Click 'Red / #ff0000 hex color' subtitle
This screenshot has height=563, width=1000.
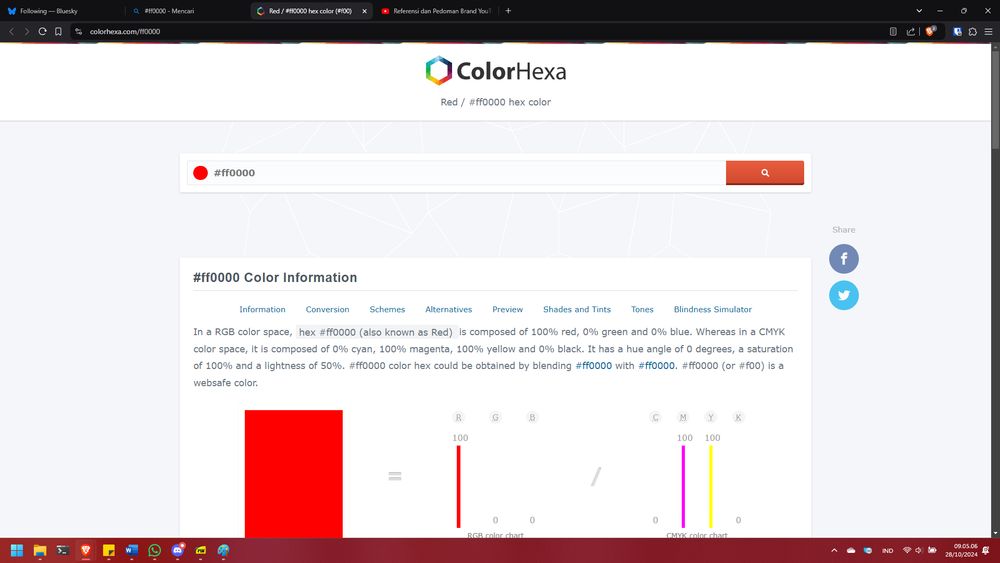click(x=496, y=102)
